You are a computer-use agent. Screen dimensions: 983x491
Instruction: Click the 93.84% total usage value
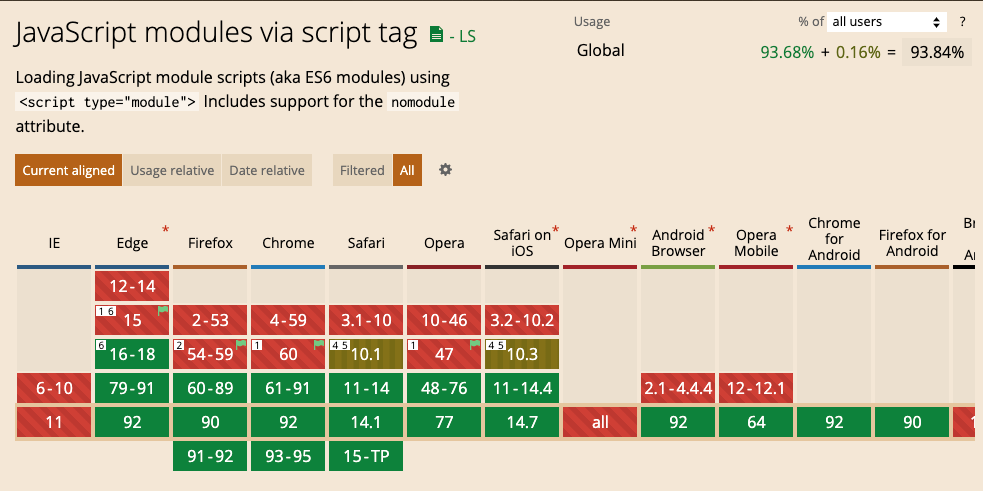click(x=937, y=52)
